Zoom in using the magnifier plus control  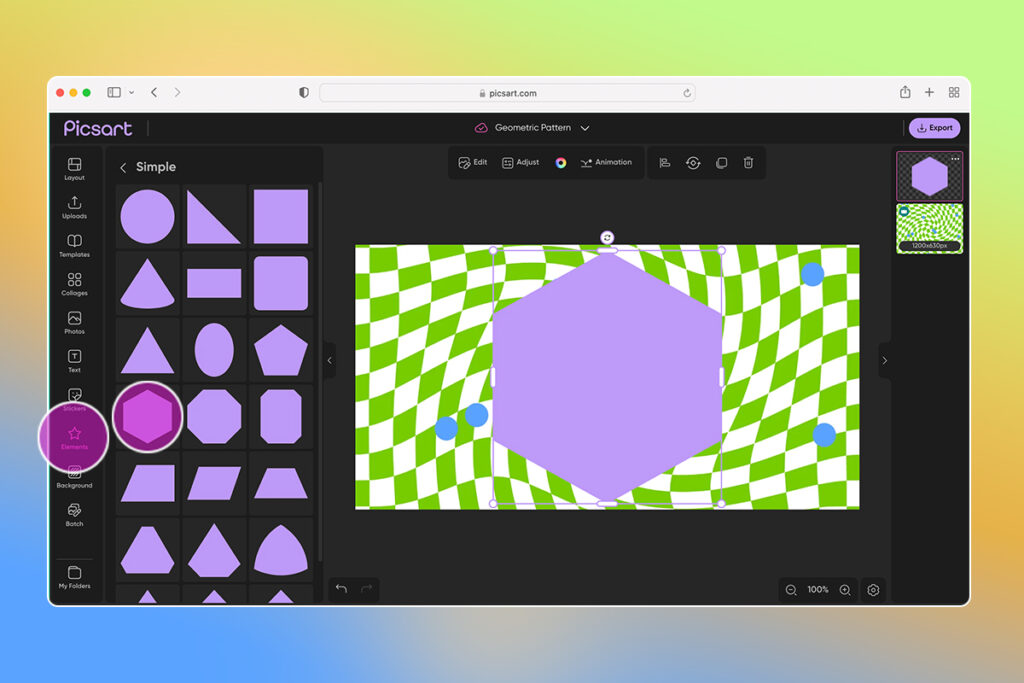tap(845, 590)
